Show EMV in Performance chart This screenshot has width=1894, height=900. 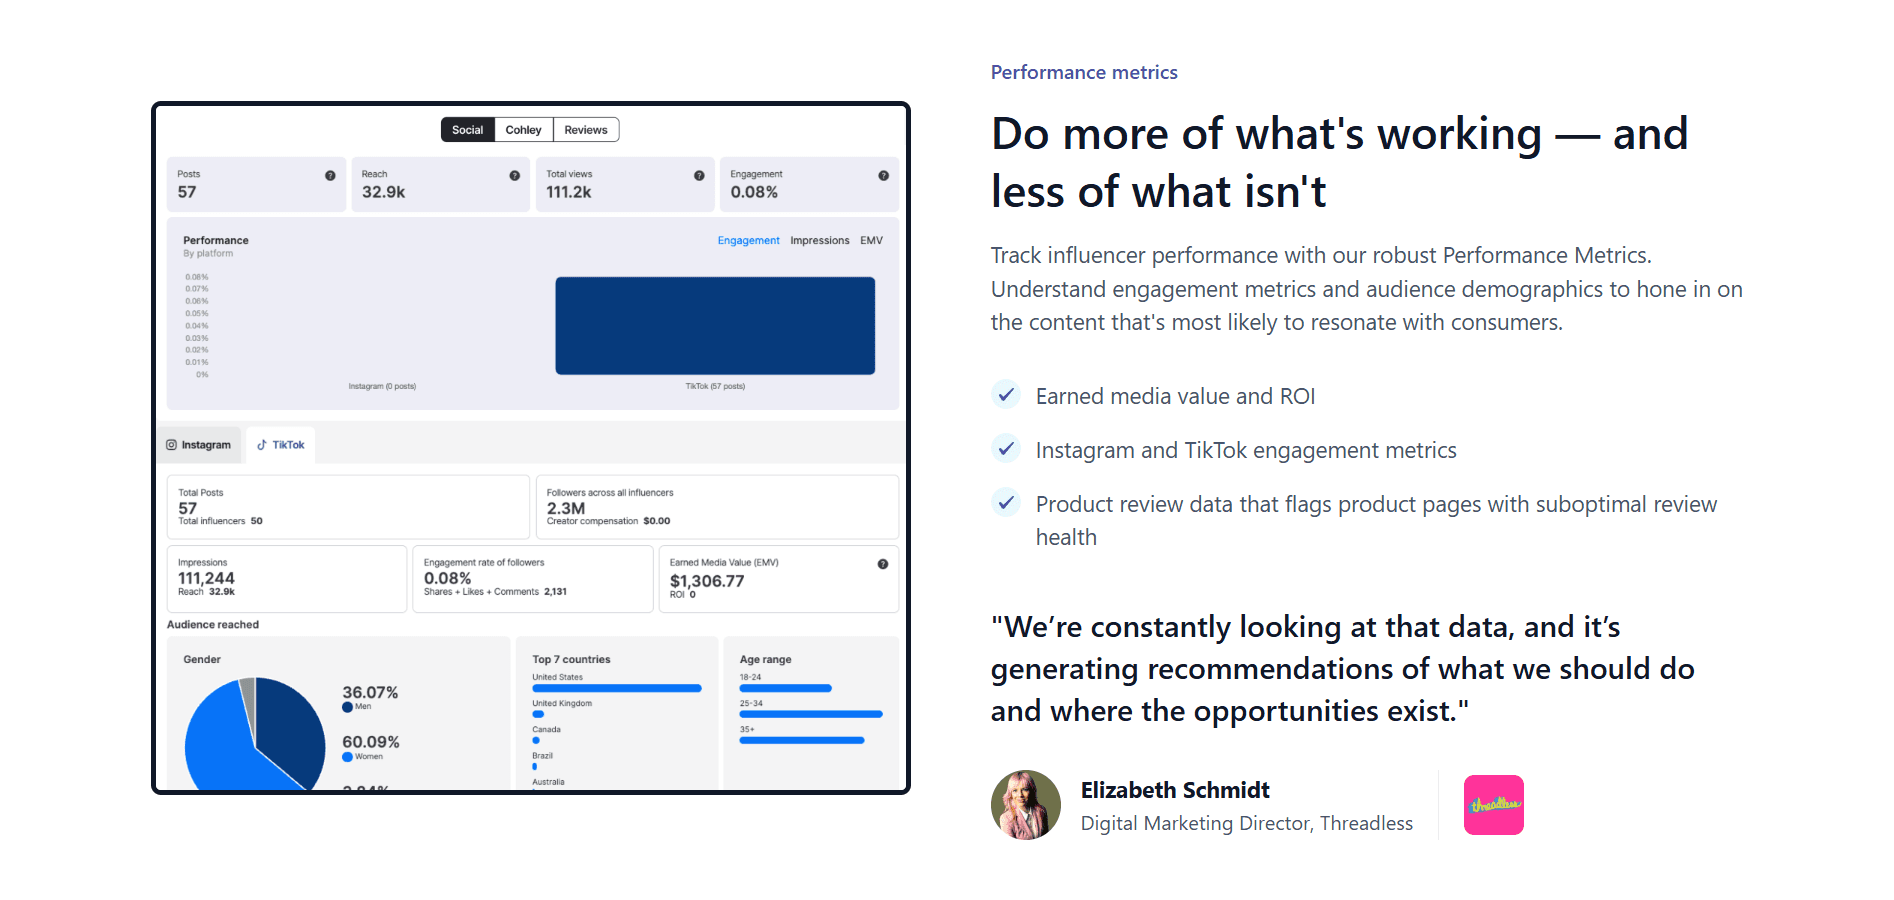click(871, 241)
